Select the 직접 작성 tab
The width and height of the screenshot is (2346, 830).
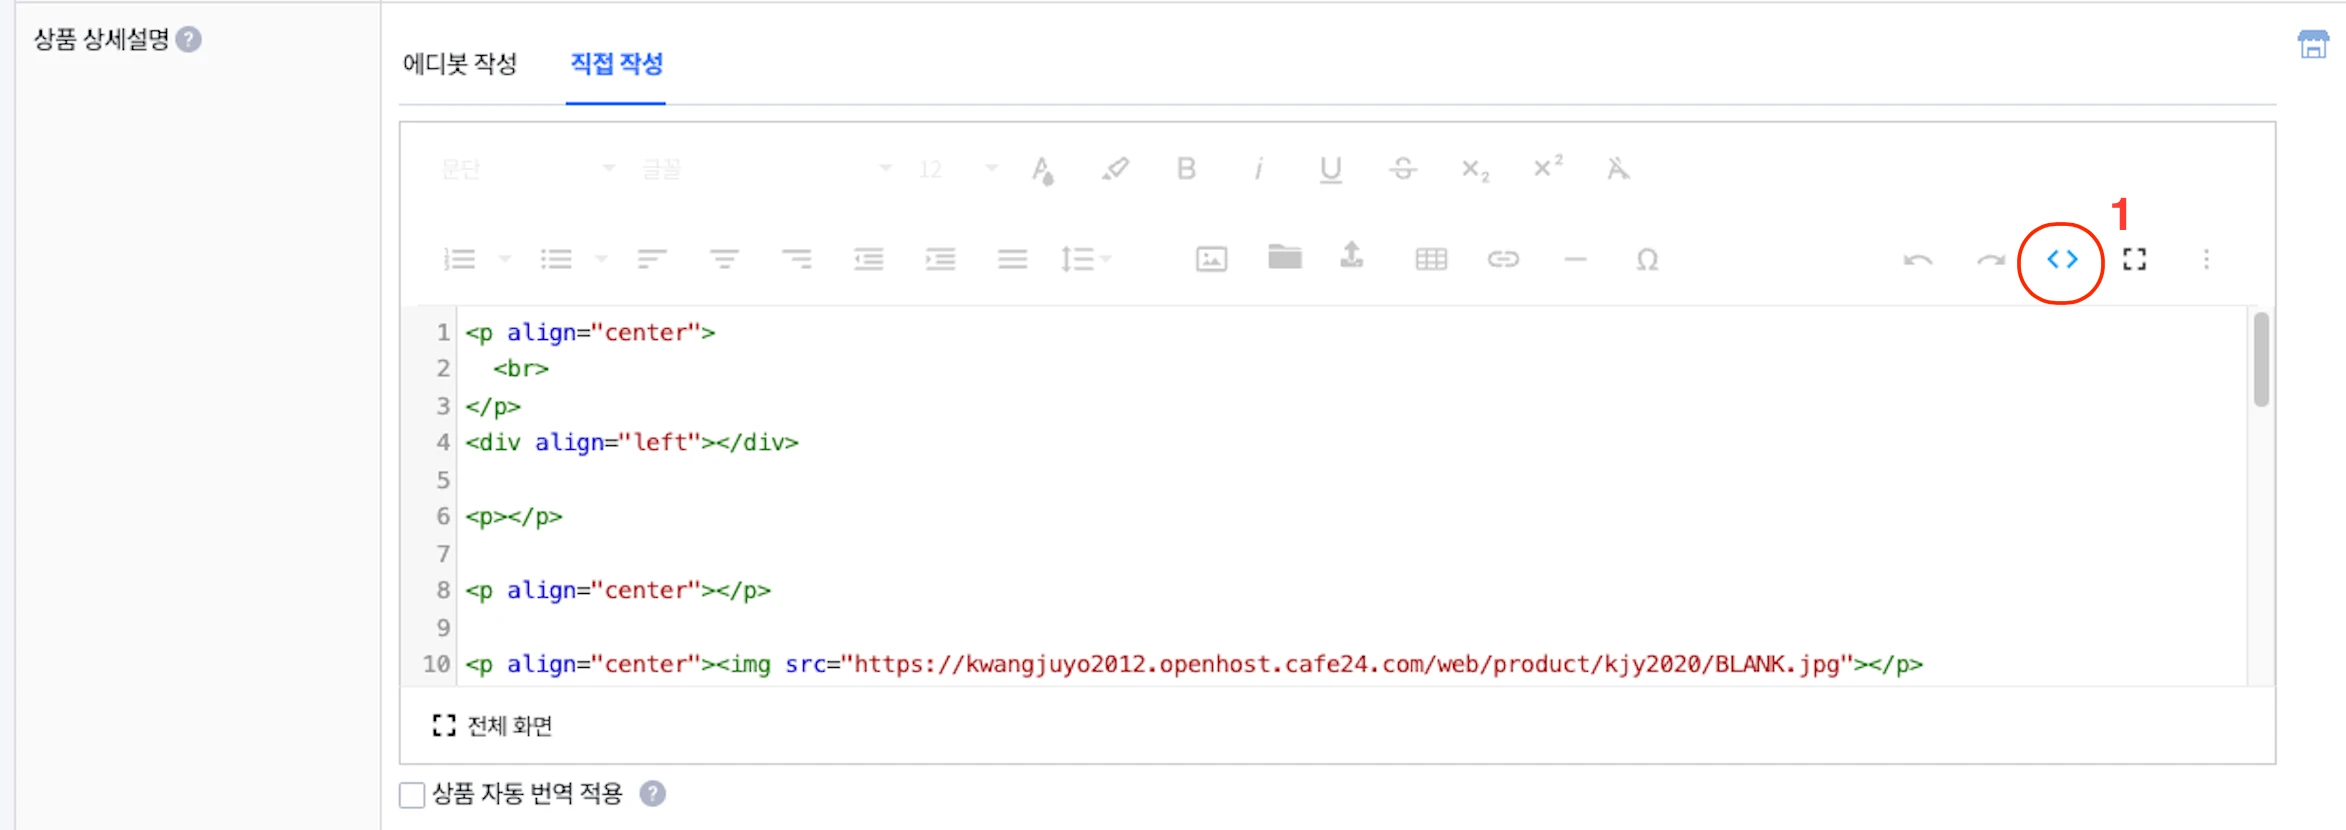click(x=616, y=64)
